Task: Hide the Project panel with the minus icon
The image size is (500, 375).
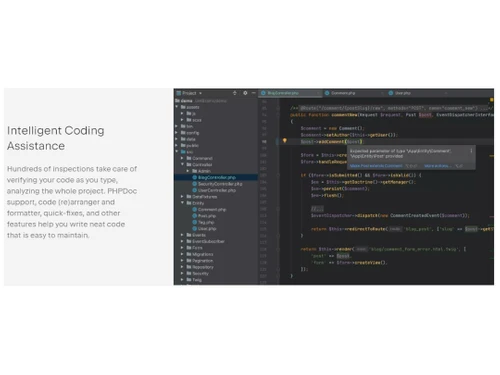Action: 254,93
